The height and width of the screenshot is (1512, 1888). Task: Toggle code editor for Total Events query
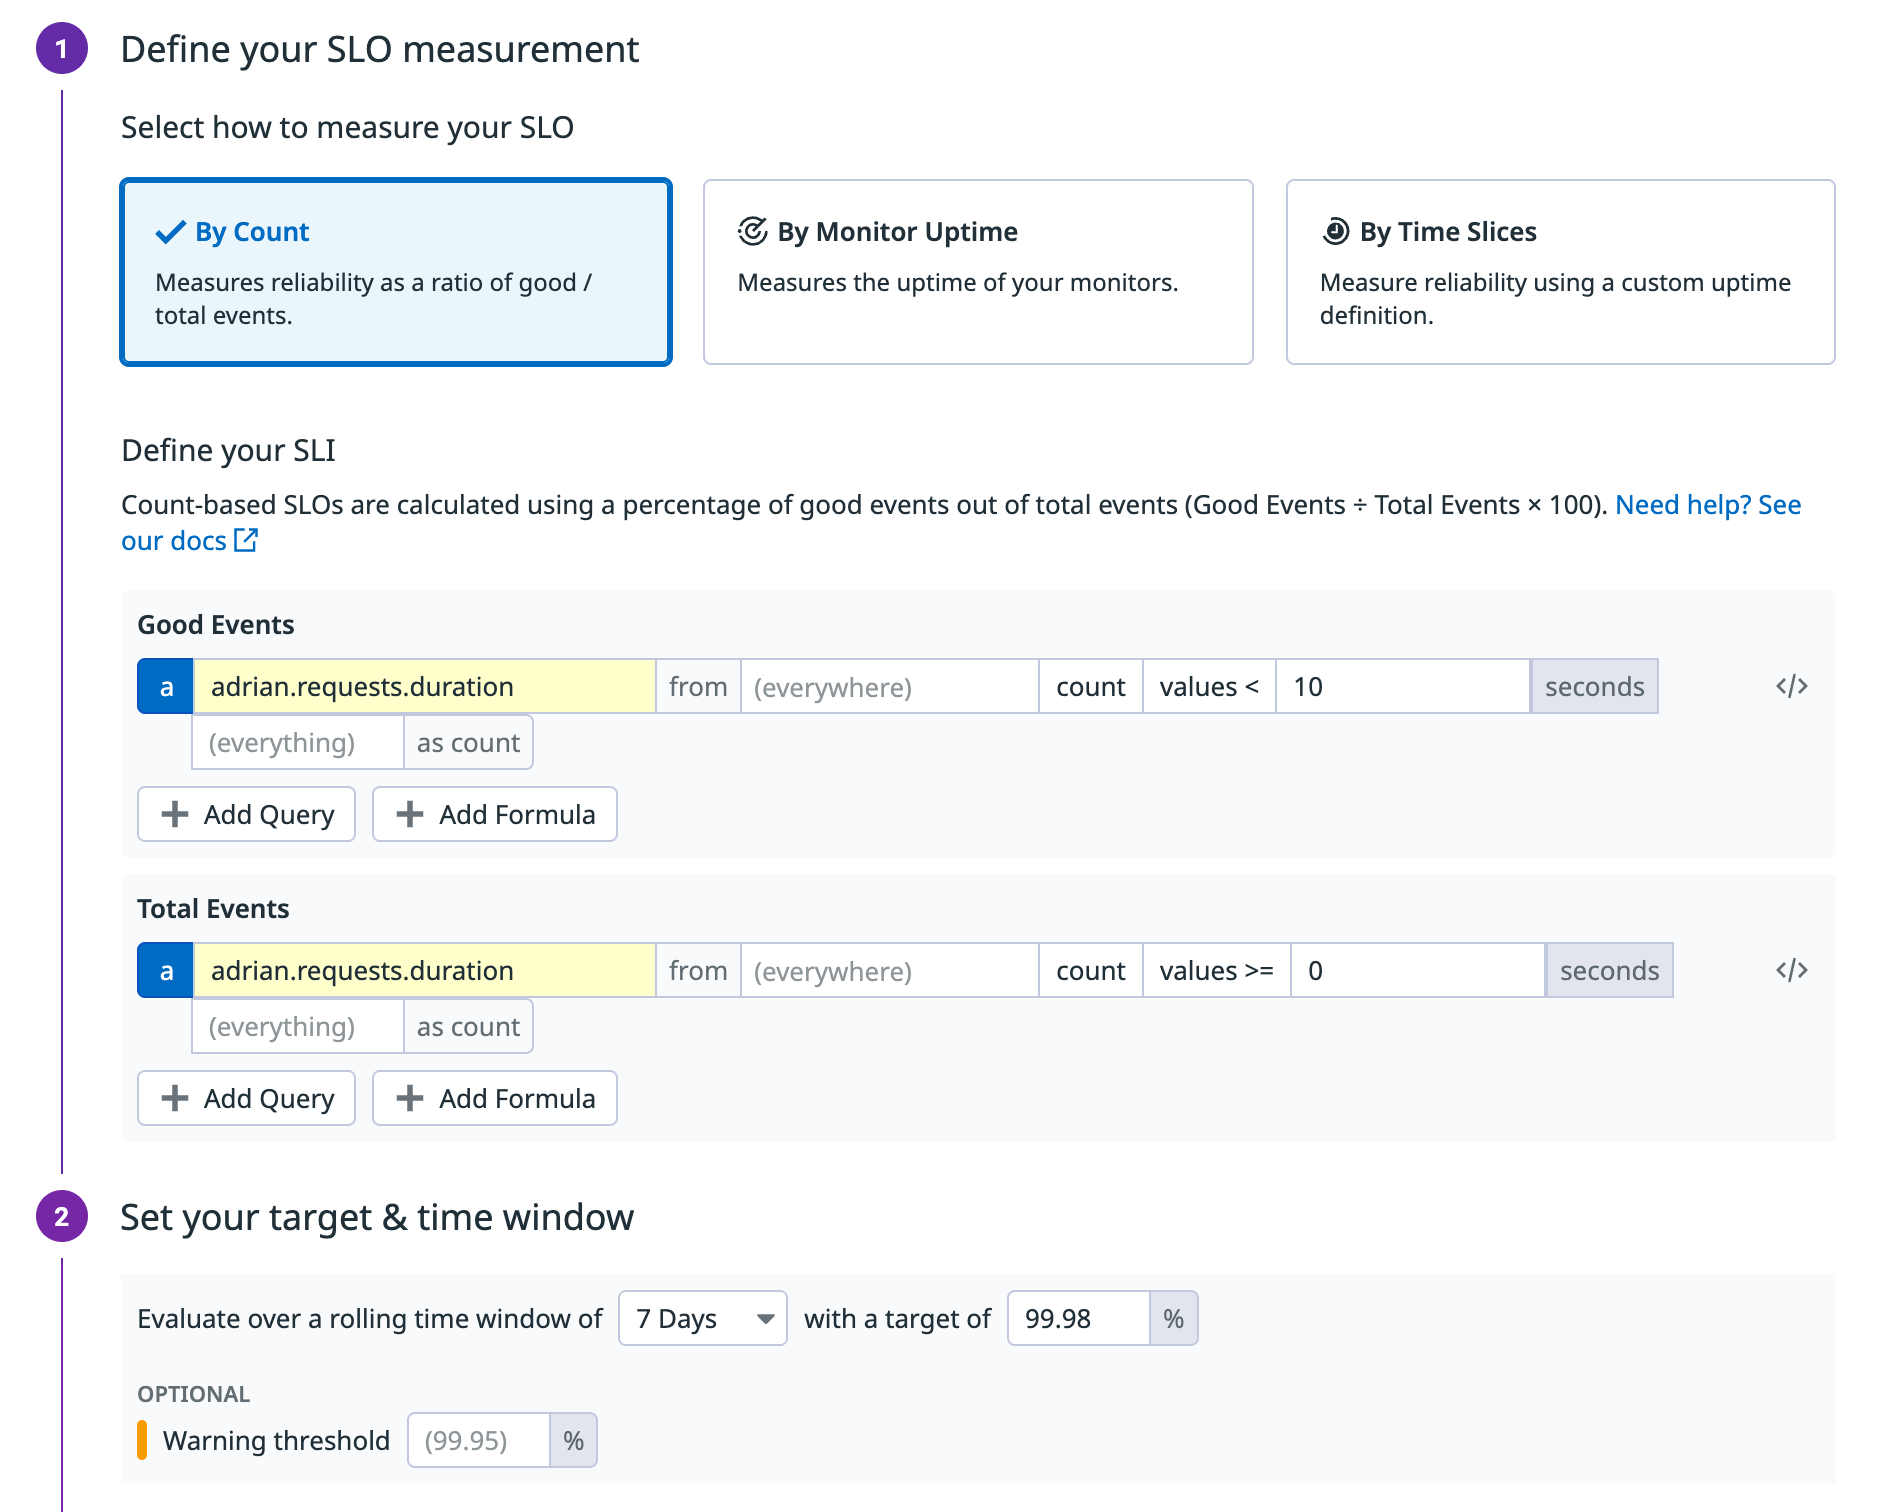click(1791, 970)
